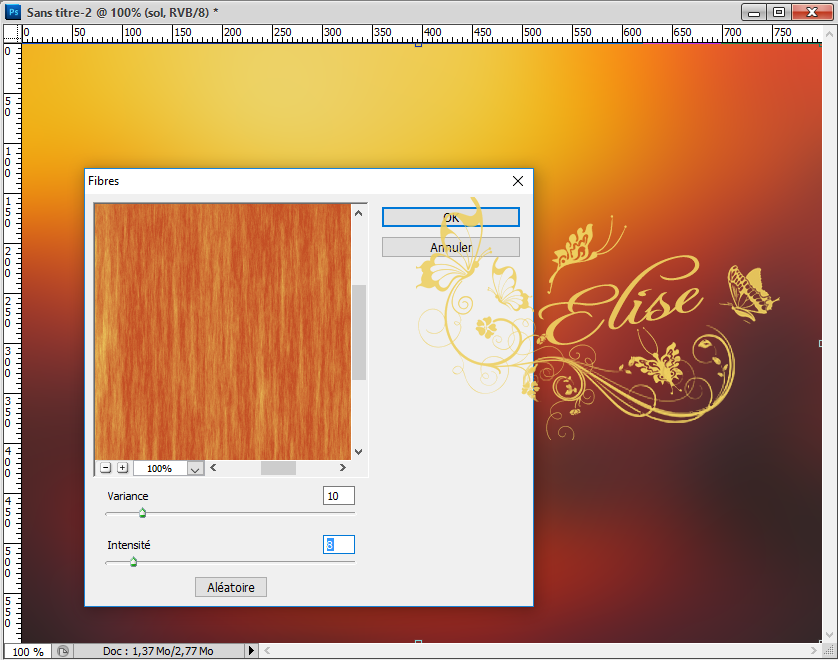Click the Photoshop icon in the title bar
The image size is (838, 660).
click(x=12, y=12)
